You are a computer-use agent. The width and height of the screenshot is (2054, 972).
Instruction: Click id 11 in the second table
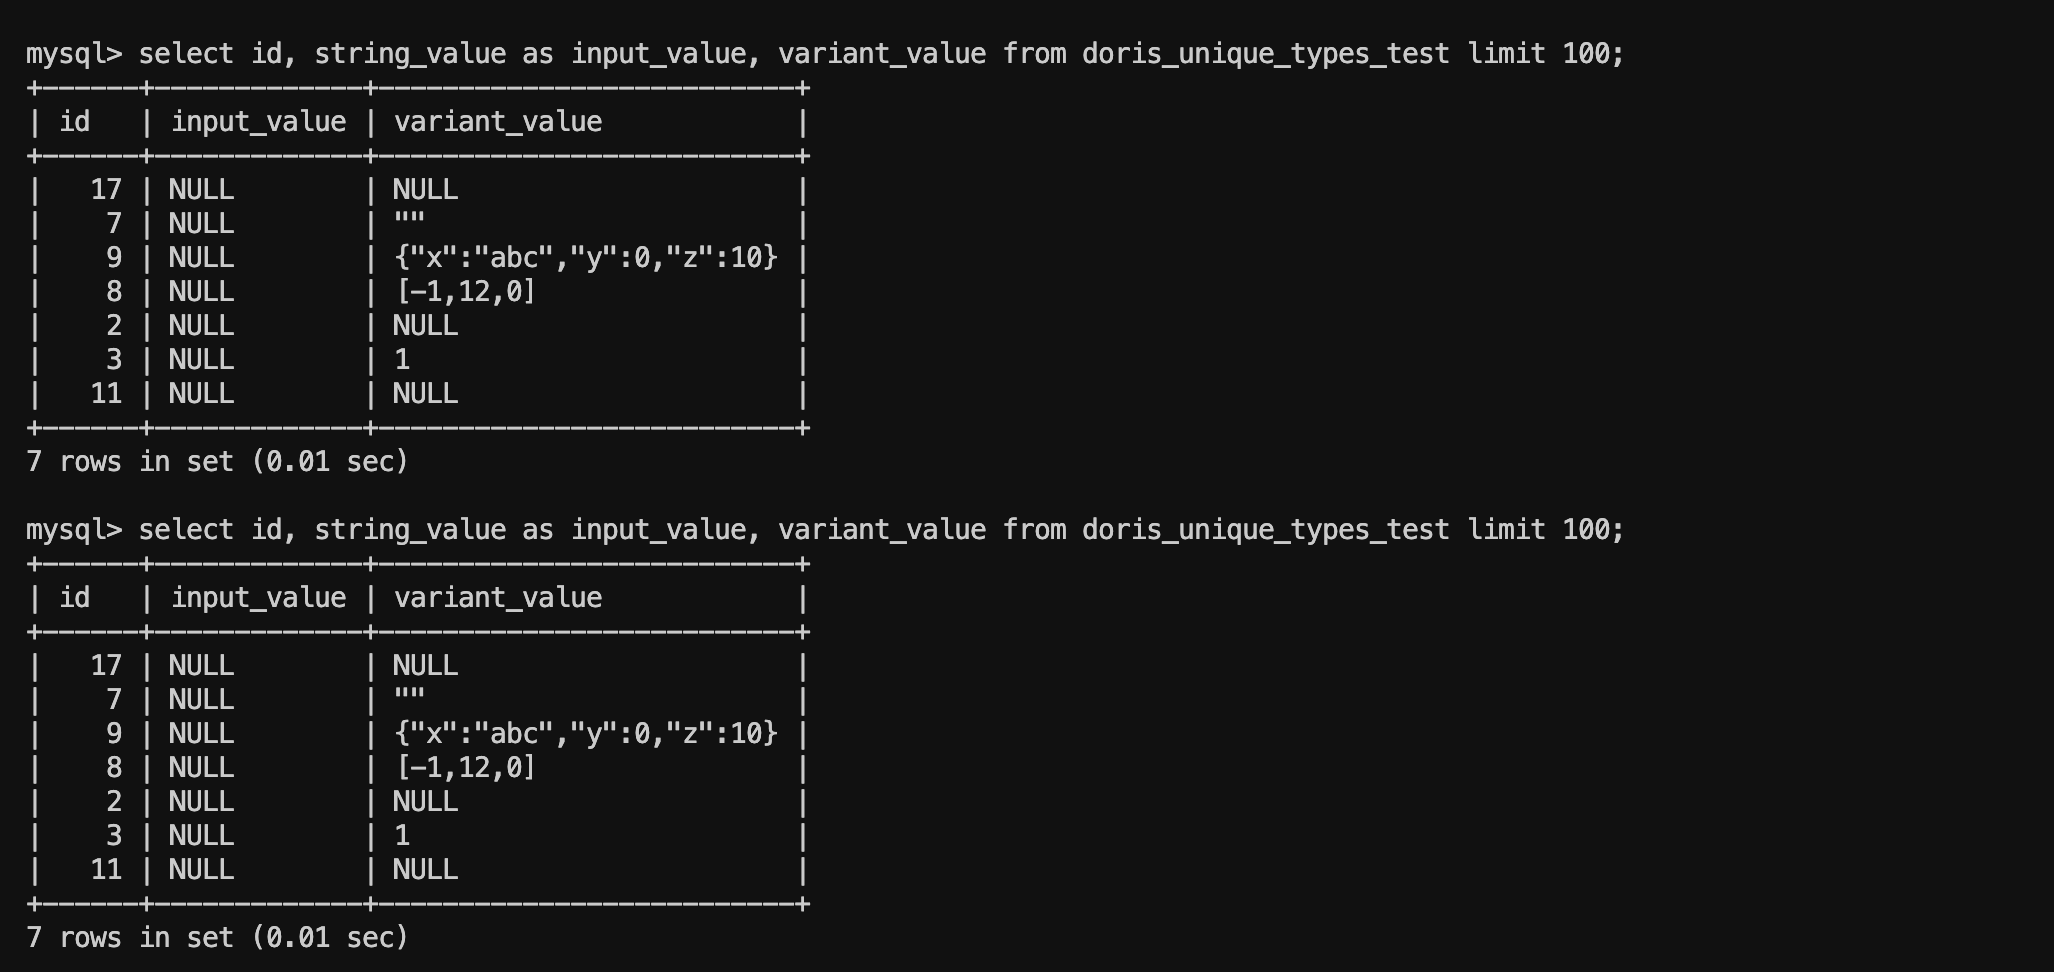[106, 869]
